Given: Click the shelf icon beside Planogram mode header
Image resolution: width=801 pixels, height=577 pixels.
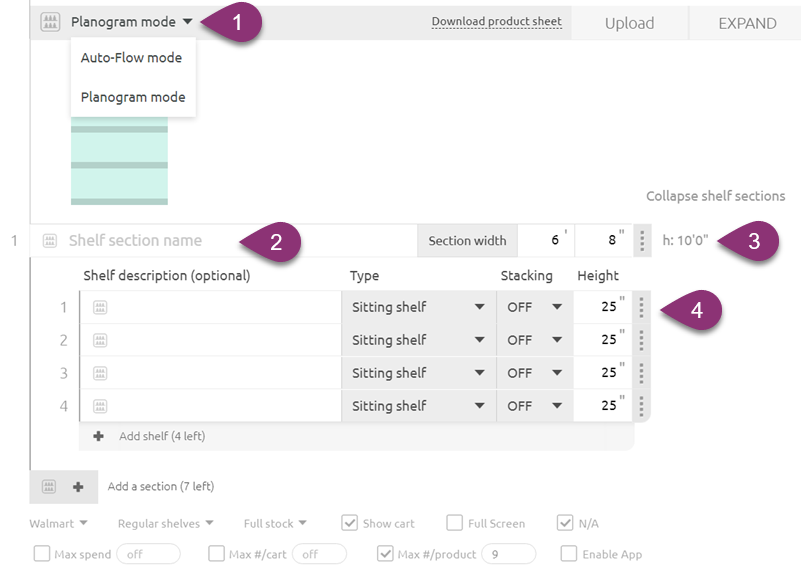Looking at the screenshot, I should point(50,22).
